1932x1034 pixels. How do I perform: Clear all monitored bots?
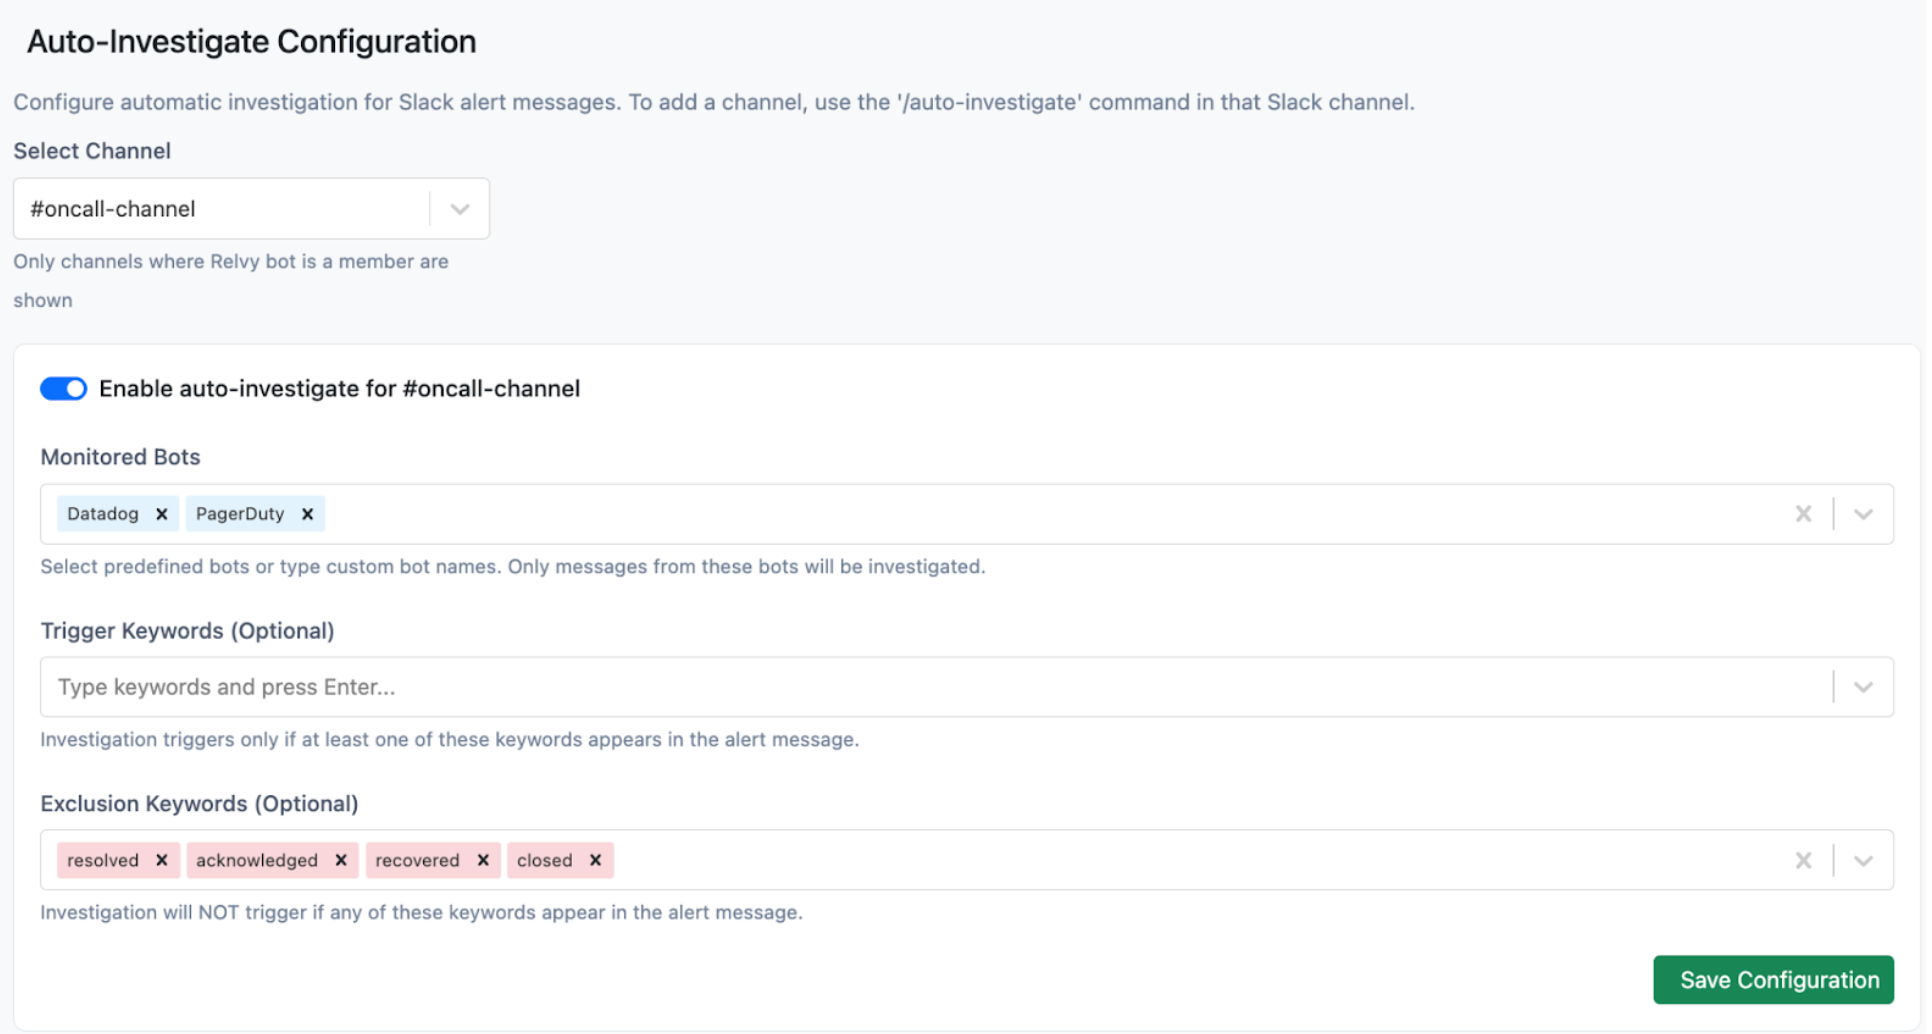tap(1804, 513)
